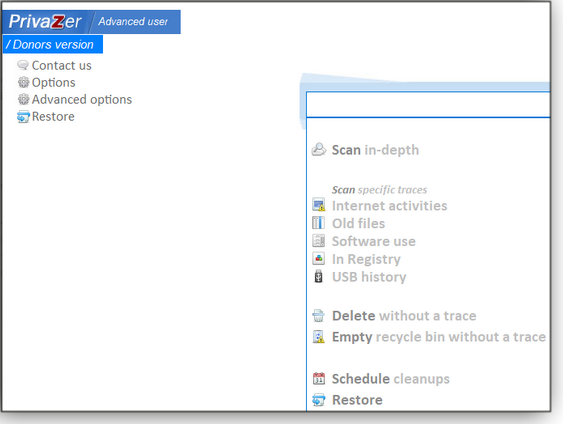The height and width of the screenshot is (424, 563).
Task: Click the Scan in-depth magnifier icon
Action: pos(319,149)
